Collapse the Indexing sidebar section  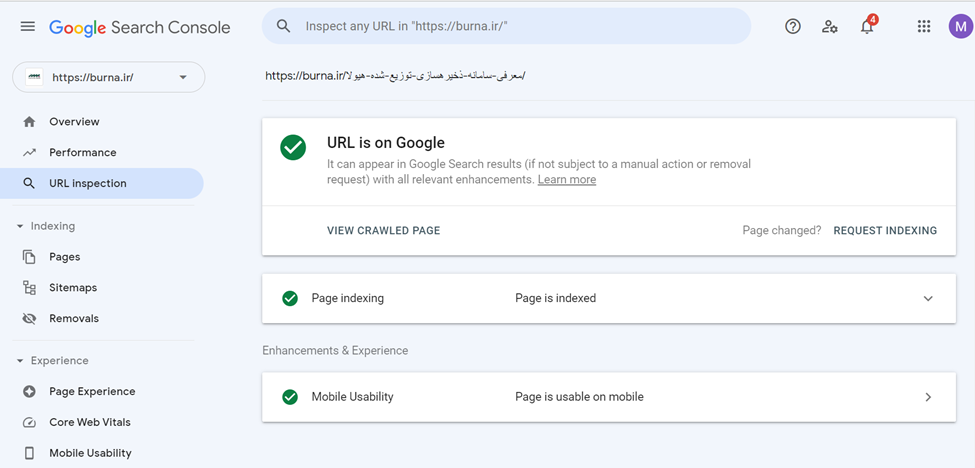[x=20, y=226]
